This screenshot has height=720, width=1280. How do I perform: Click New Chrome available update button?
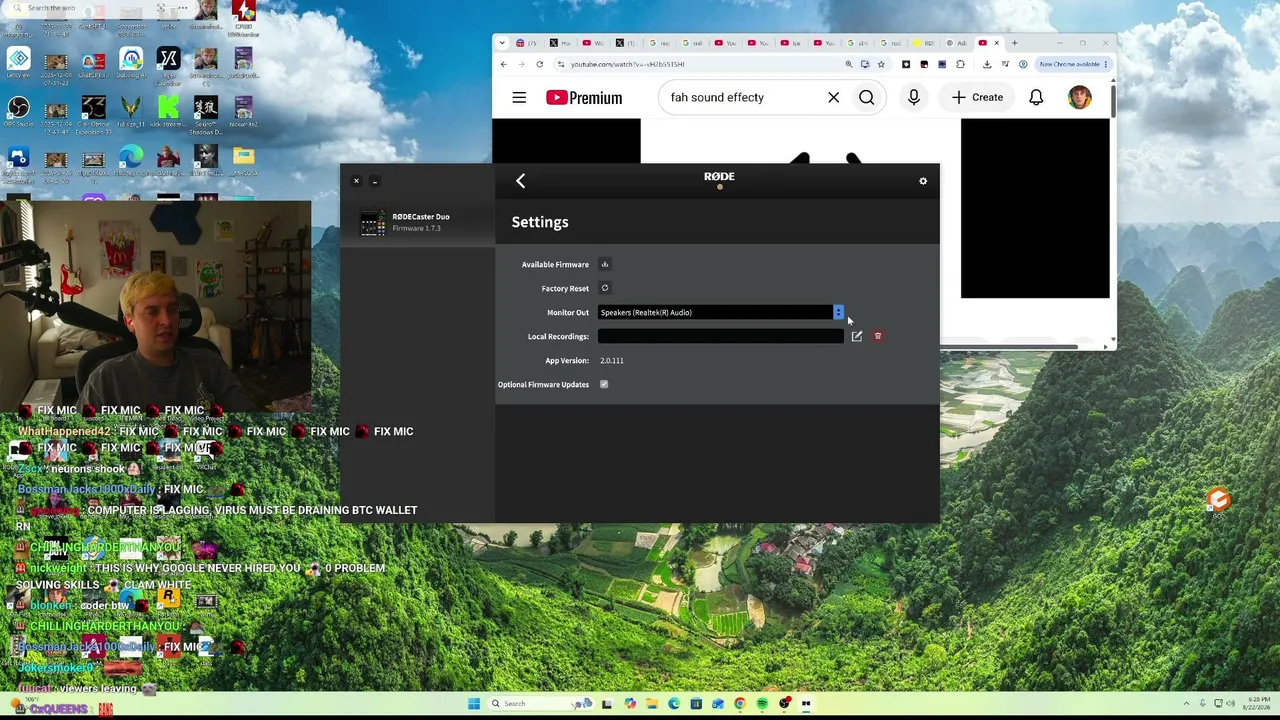coord(1072,64)
